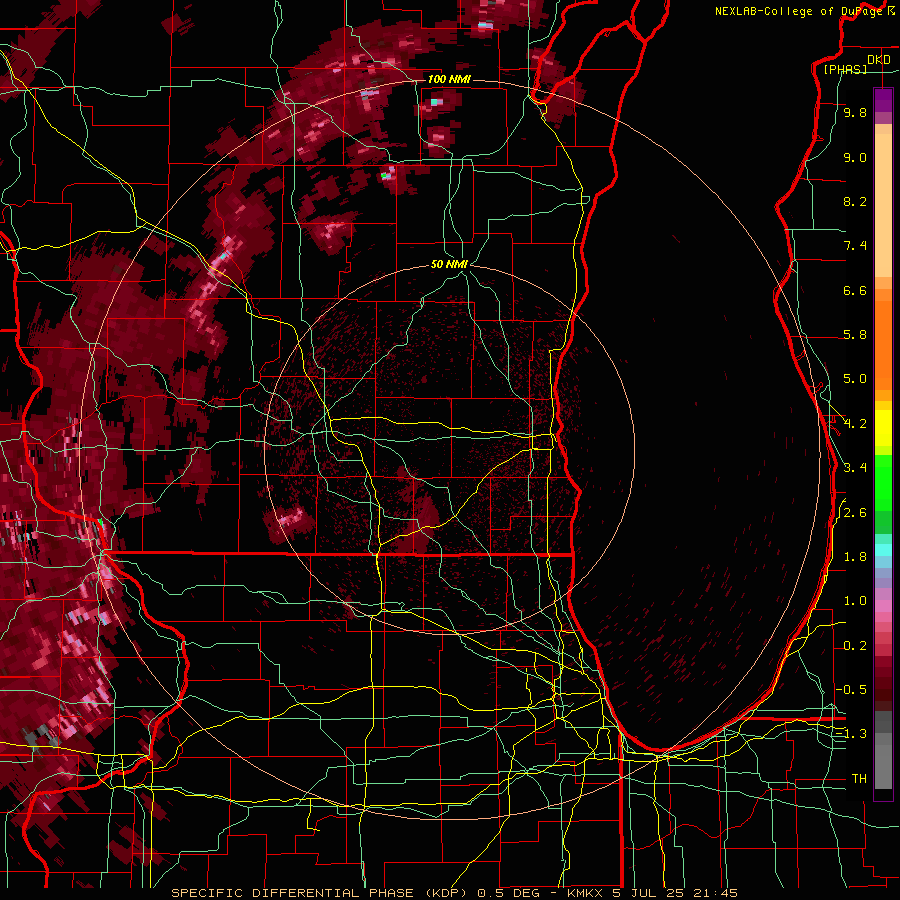Click the 4.2 scale value

(855, 424)
